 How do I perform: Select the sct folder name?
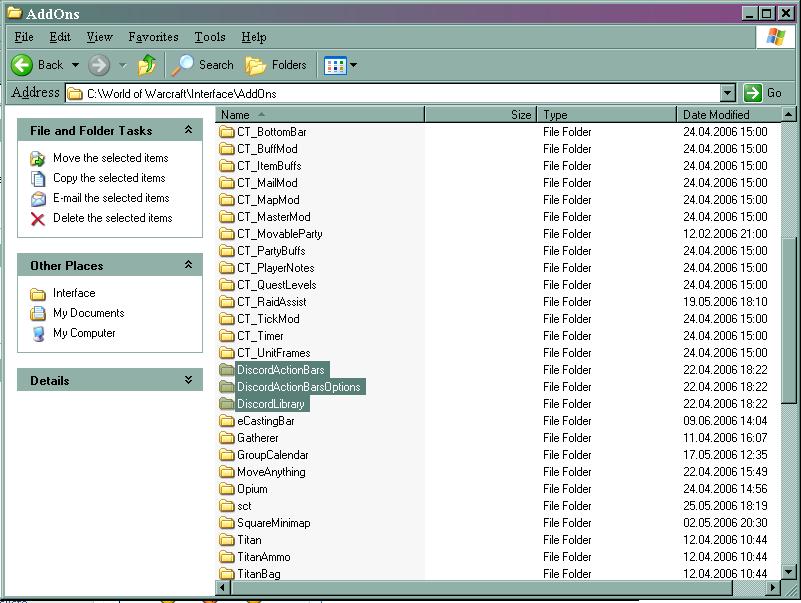244,506
